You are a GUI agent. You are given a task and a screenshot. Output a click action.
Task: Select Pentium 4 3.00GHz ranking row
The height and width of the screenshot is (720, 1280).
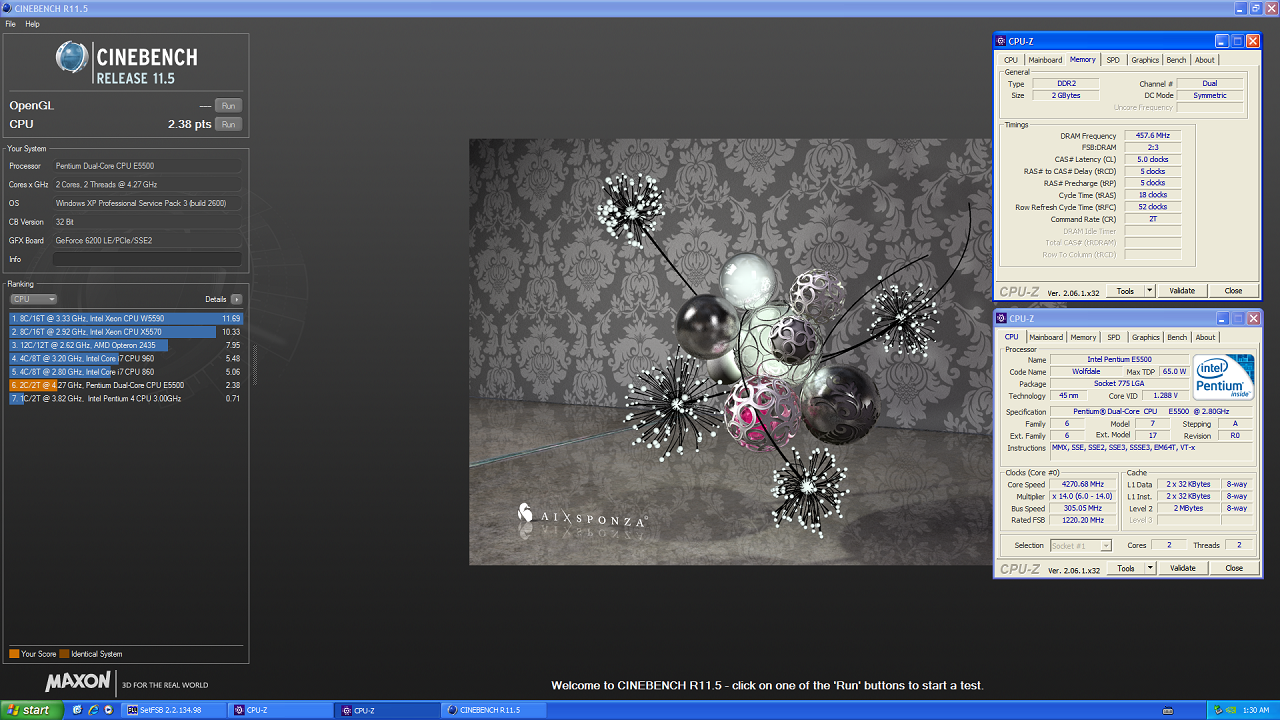pyautogui.click(x=126, y=398)
